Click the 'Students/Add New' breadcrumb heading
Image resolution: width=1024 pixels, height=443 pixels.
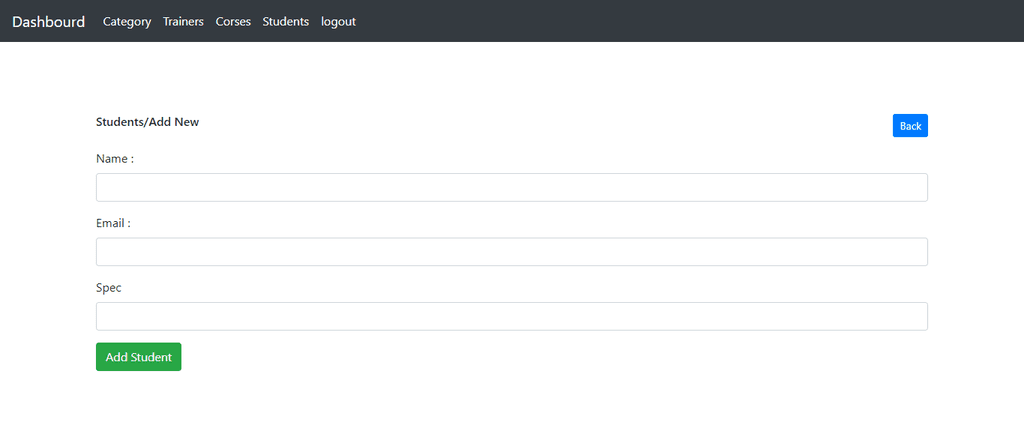pyautogui.click(x=148, y=122)
